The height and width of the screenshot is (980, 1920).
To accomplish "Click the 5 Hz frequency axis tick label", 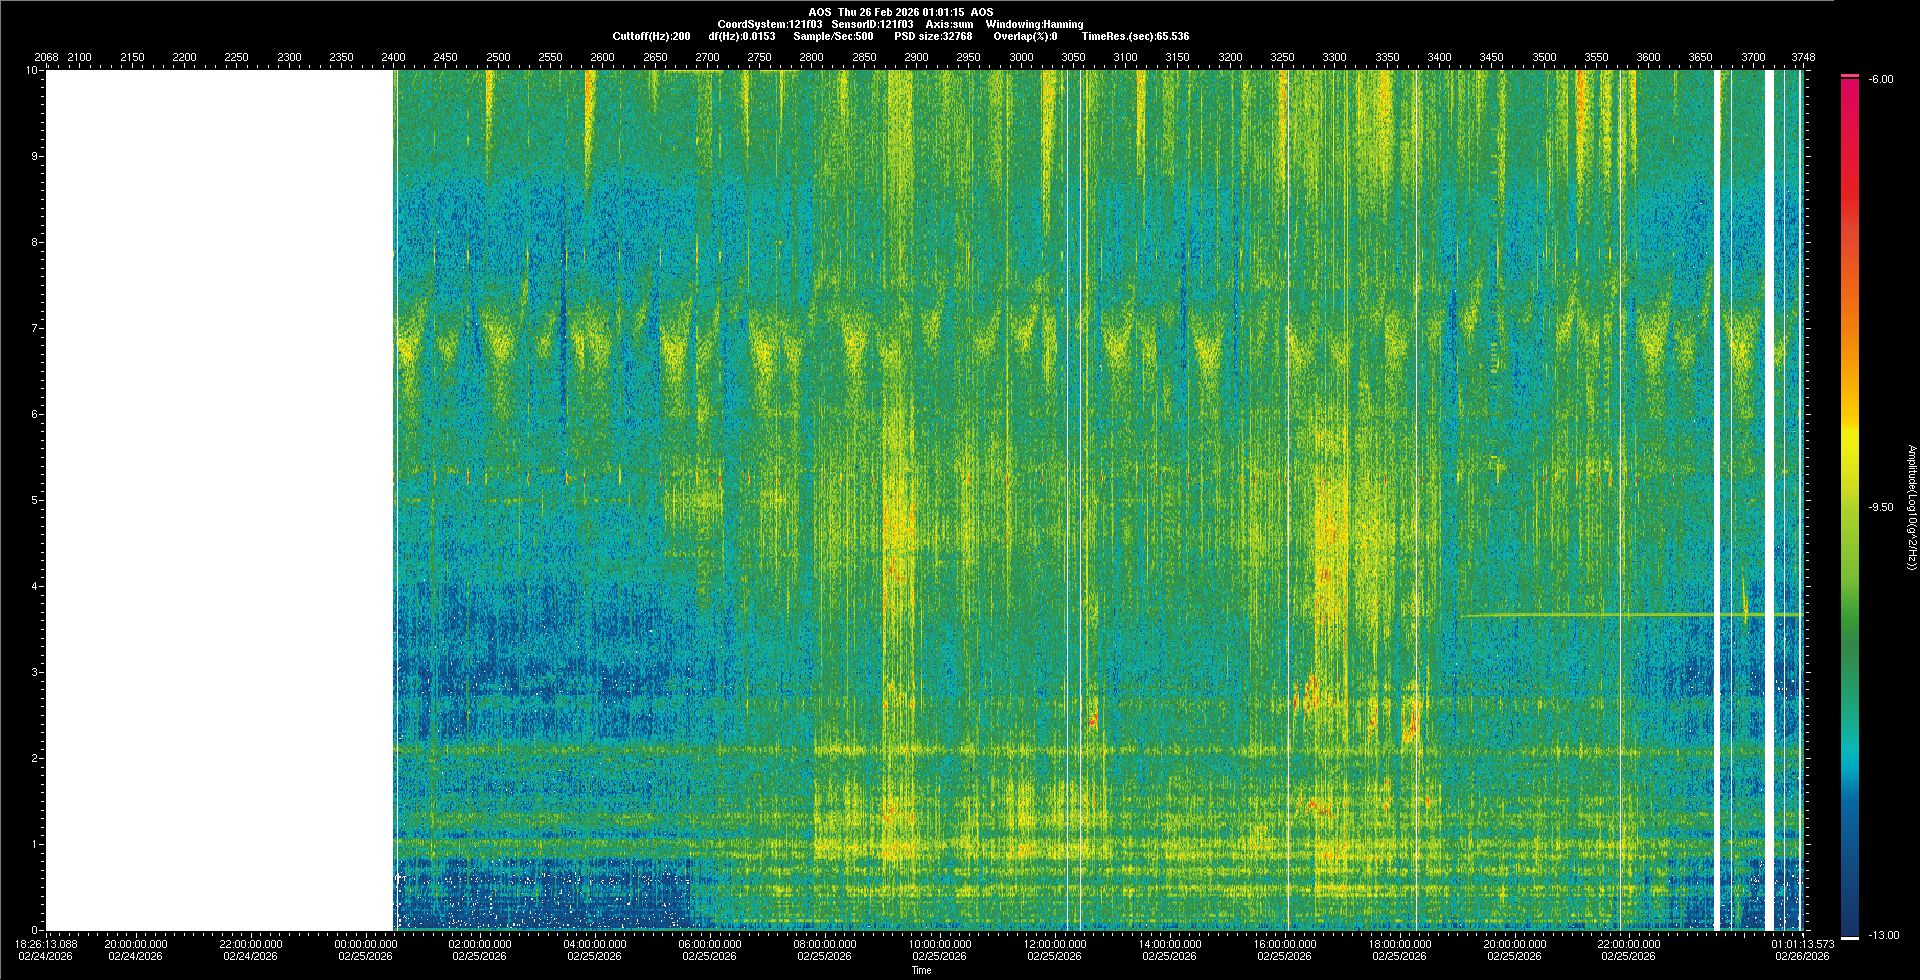I will pyautogui.click(x=34, y=500).
